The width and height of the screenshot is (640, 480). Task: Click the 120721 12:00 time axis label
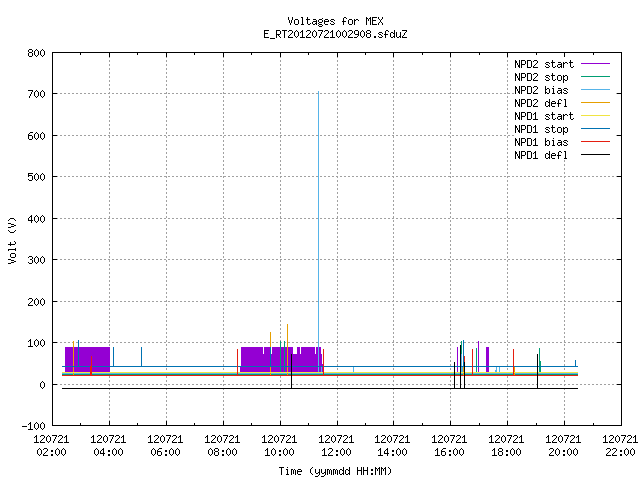pos(336,446)
